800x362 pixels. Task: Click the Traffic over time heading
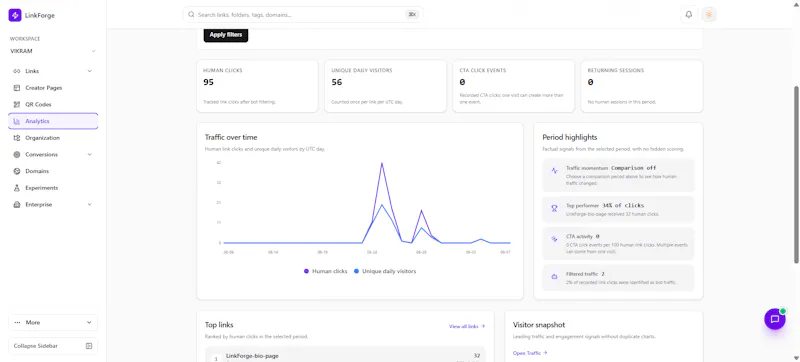pos(231,137)
